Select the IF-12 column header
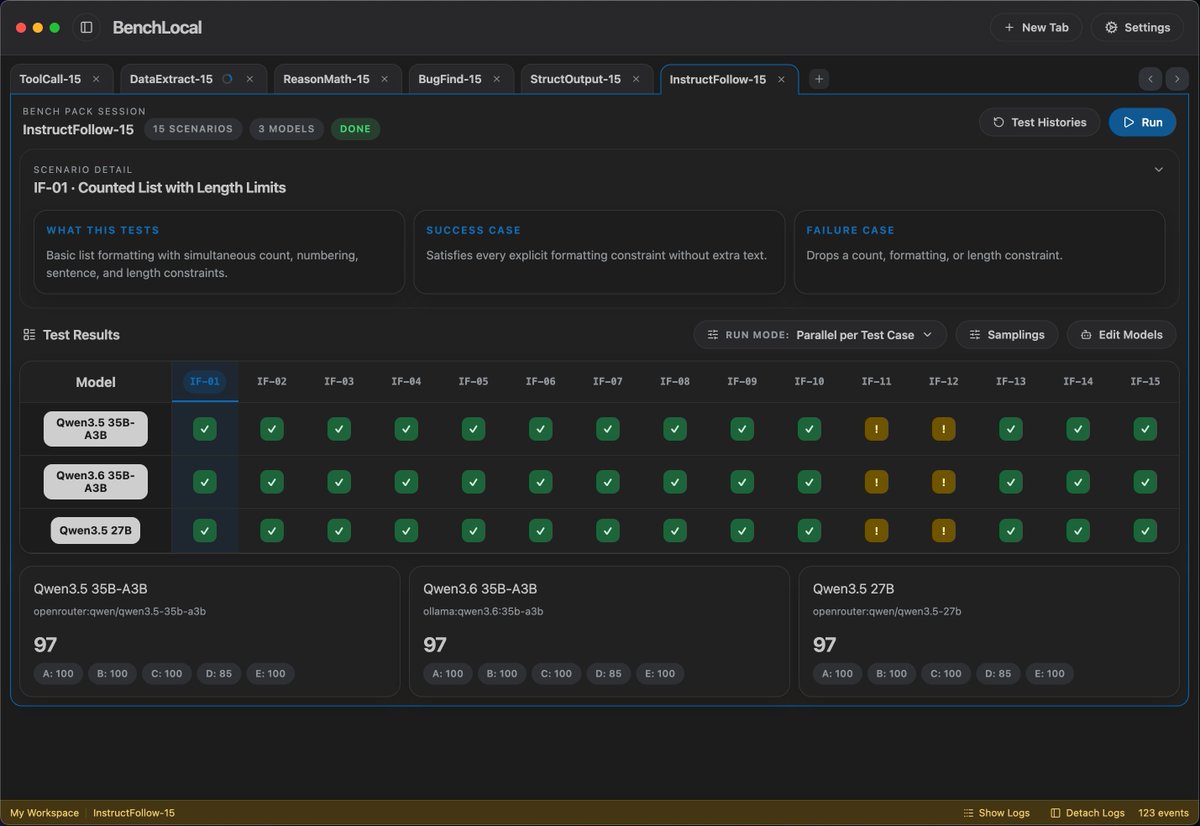This screenshot has width=1200, height=826. 943,381
